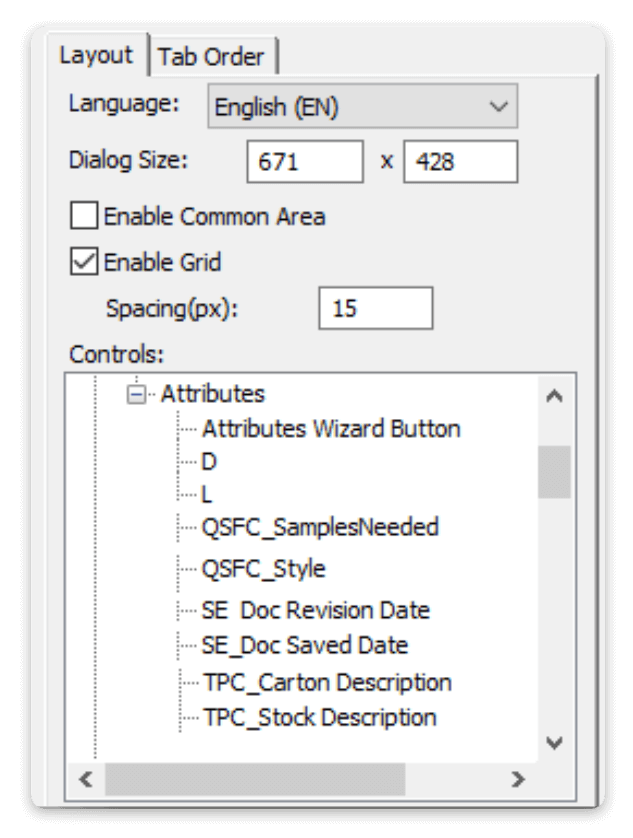Select TPC_Carton Description item

pos(327,683)
